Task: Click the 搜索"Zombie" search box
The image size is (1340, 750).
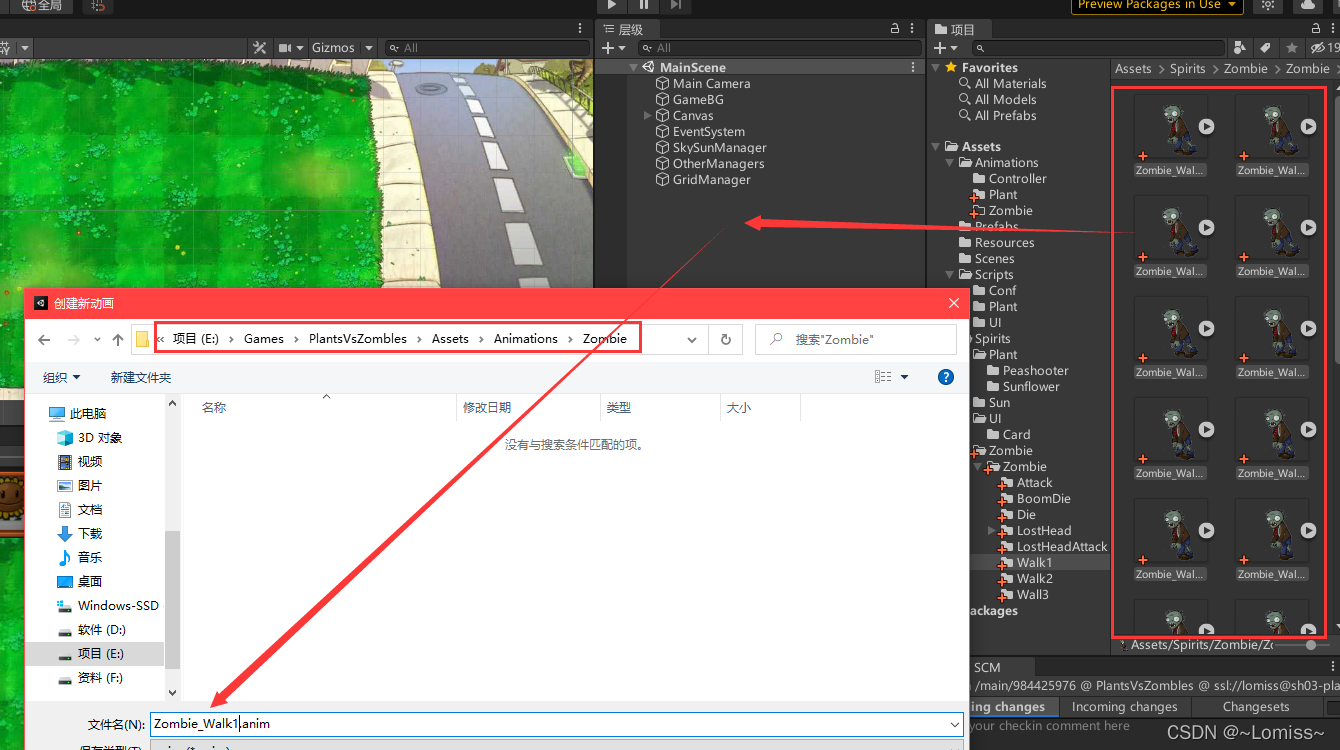Action: 856,340
